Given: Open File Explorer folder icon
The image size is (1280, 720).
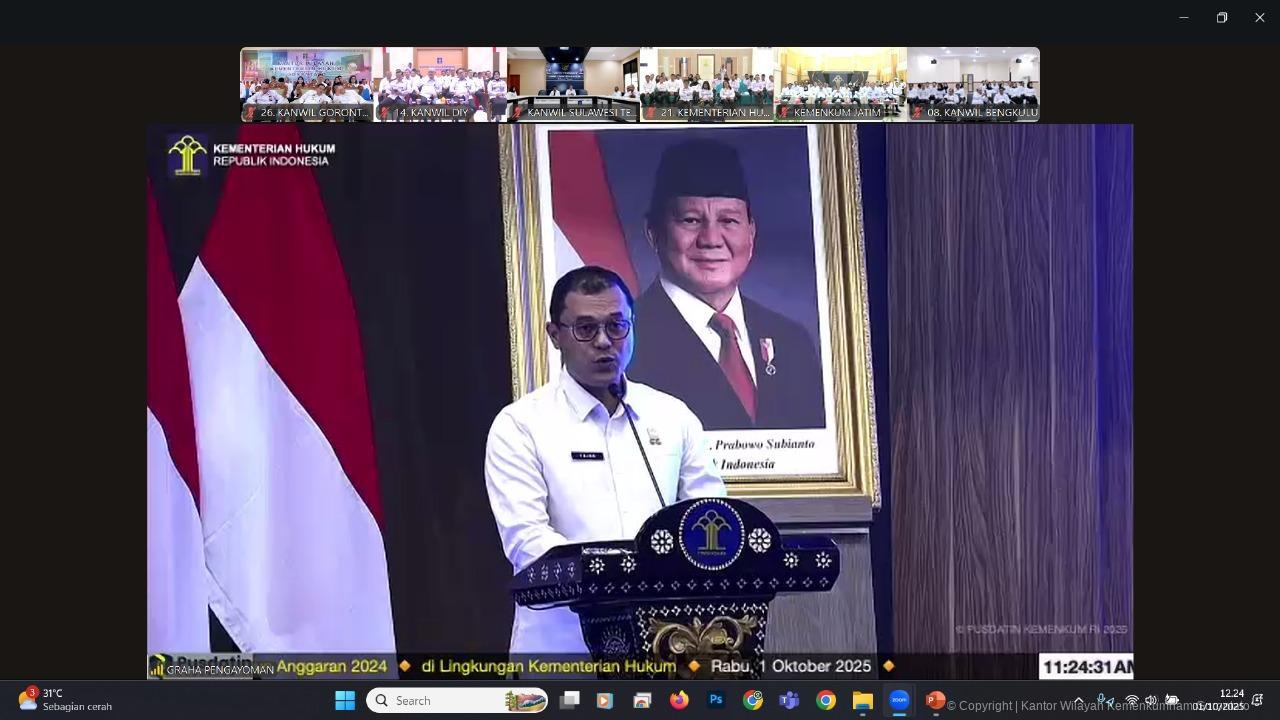Looking at the screenshot, I should [x=862, y=701].
